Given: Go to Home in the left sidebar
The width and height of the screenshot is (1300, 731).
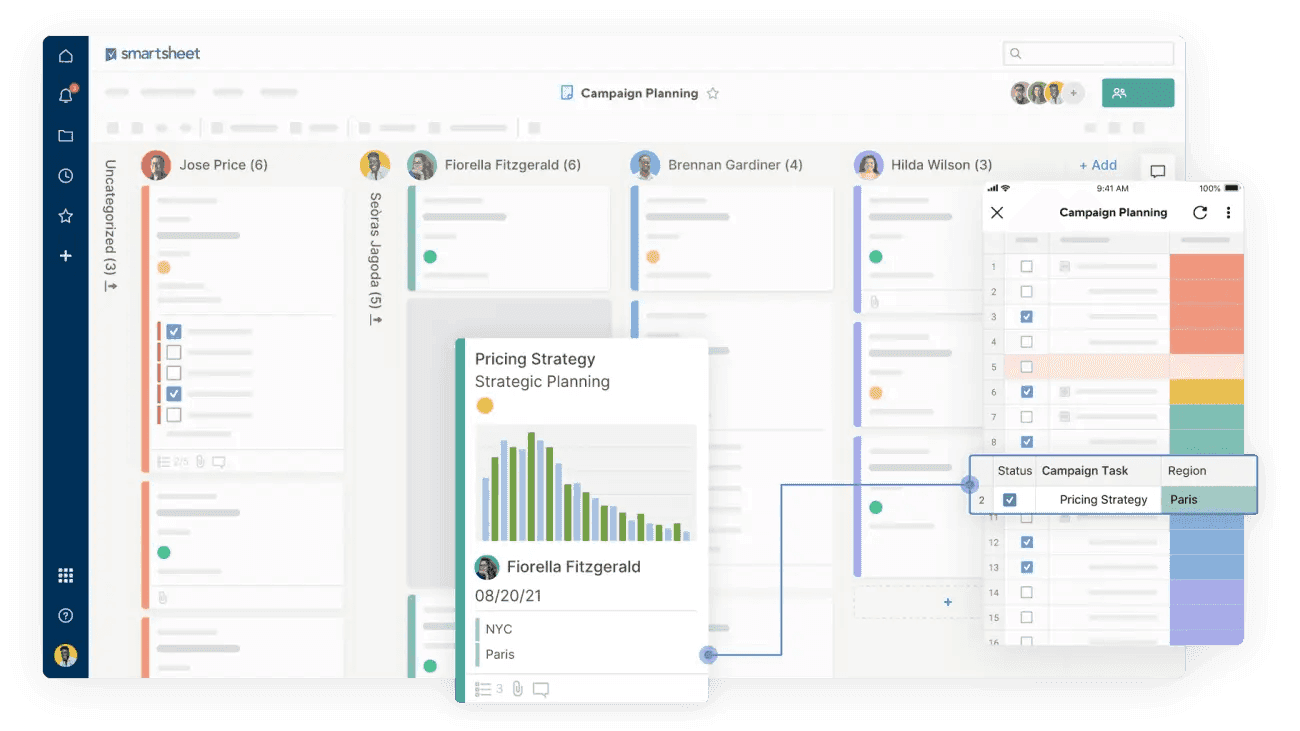Looking at the screenshot, I should coord(66,56).
